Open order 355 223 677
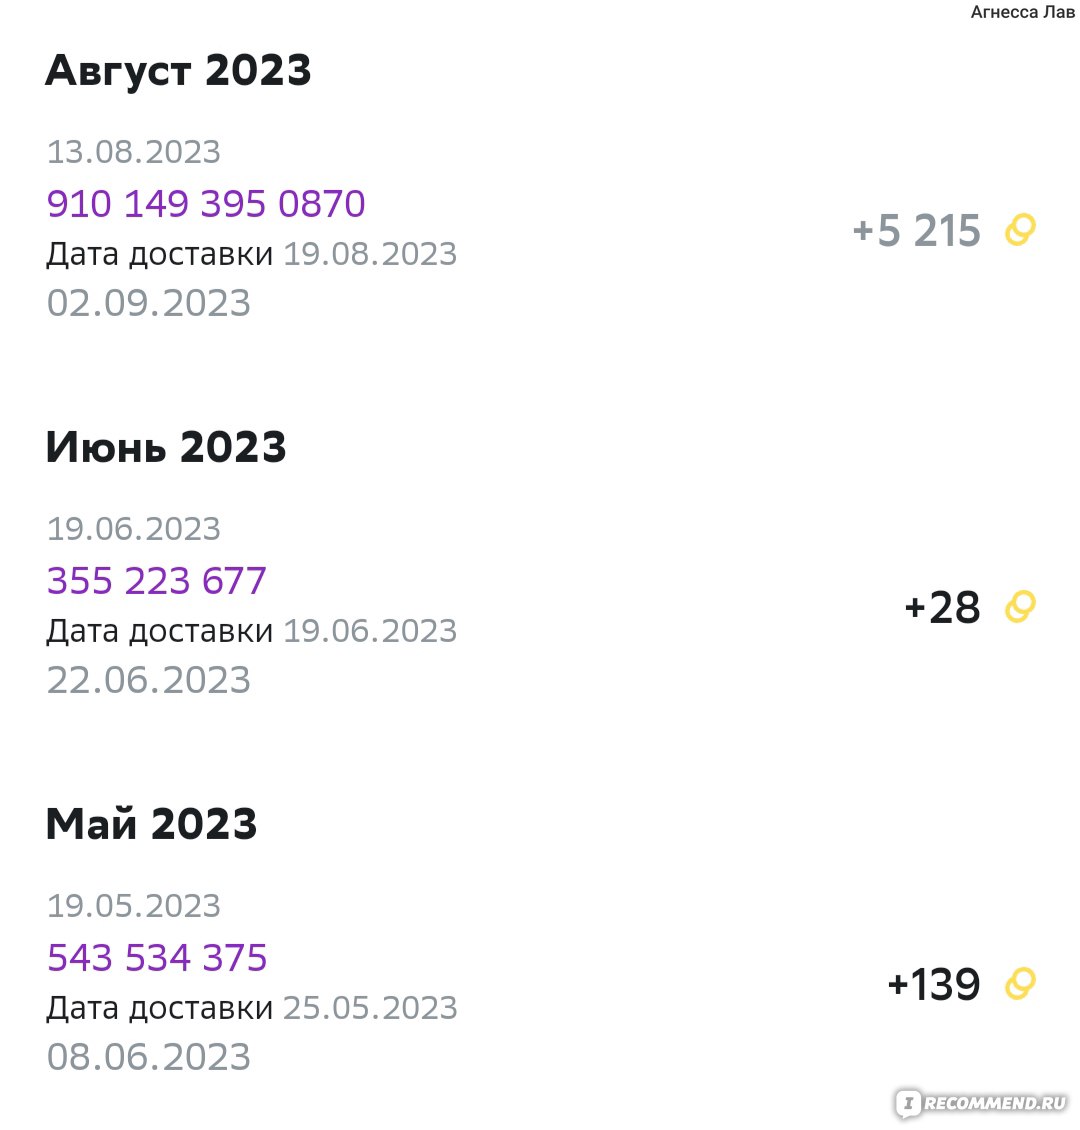The image size is (1080, 1130). point(157,580)
